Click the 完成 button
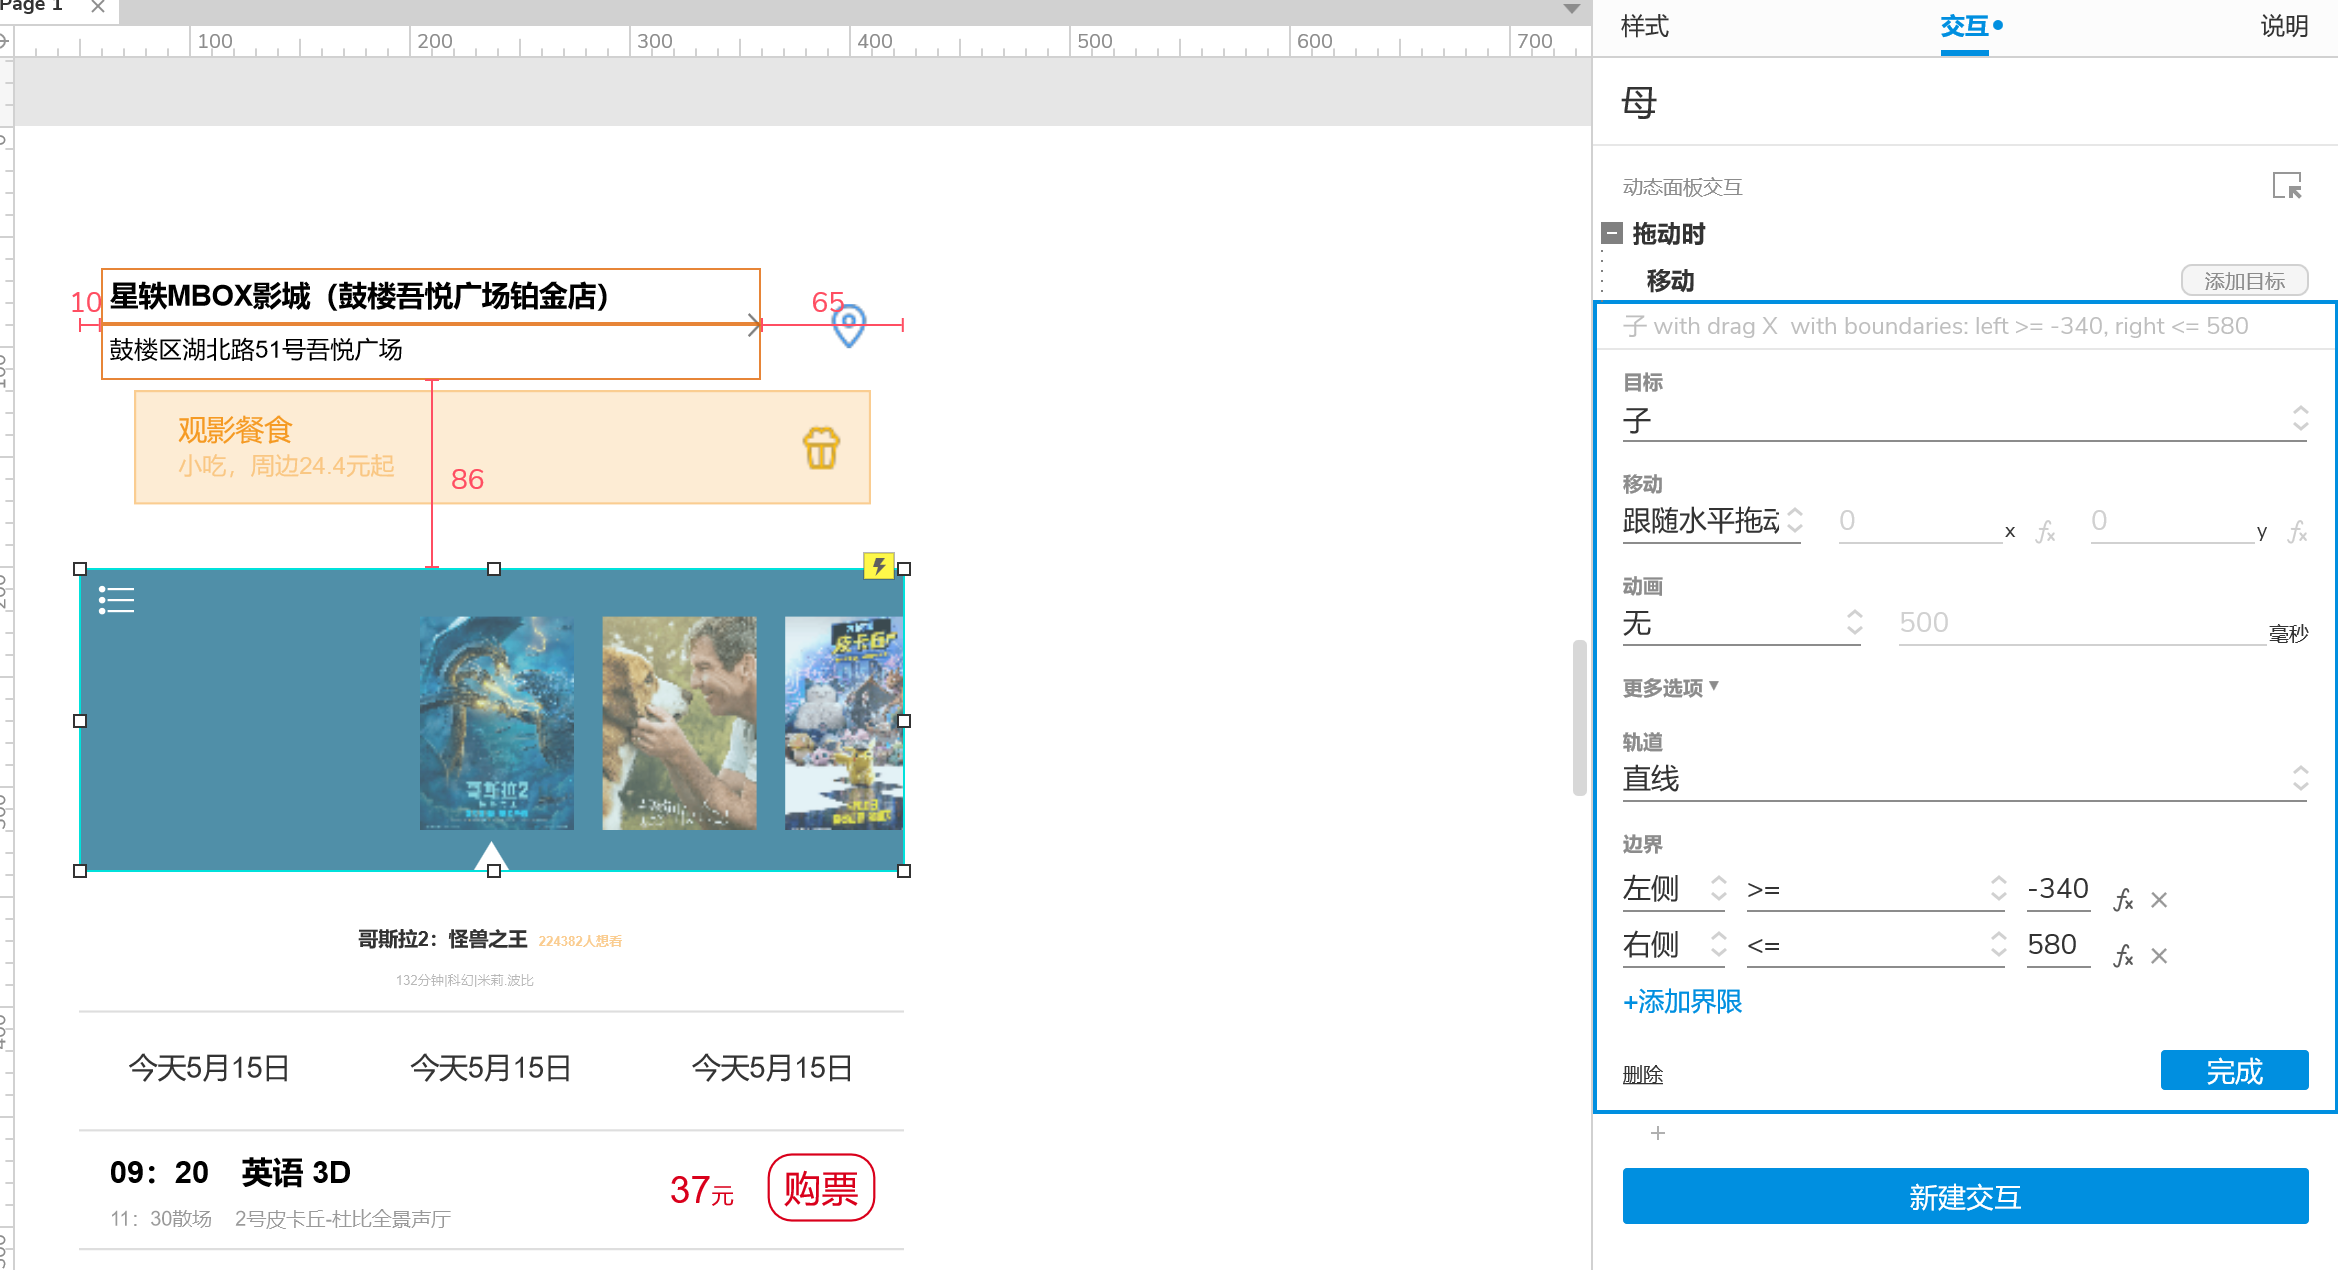The height and width of the screenshot is (1270, 2338). pos(2234,1071)
